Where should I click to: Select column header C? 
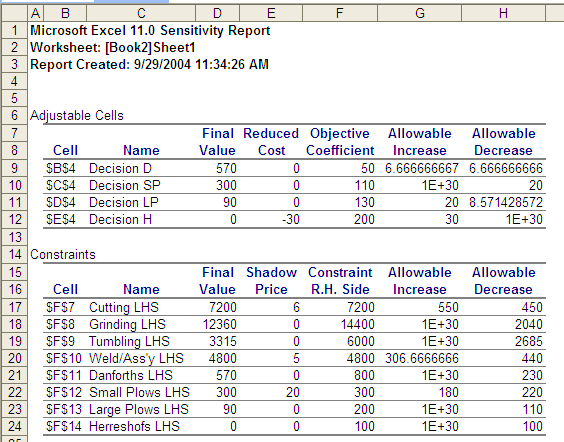coord(141,13)
